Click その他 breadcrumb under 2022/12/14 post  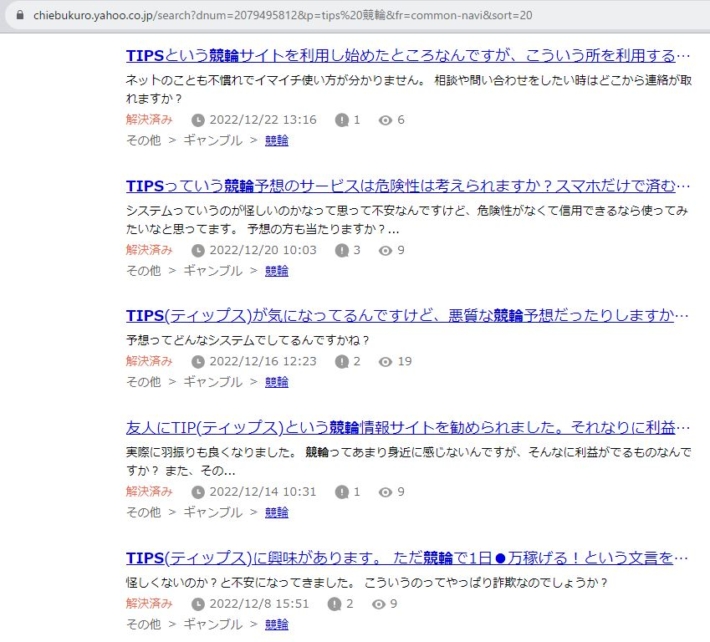pyautogui.click(x=144, y=513)
